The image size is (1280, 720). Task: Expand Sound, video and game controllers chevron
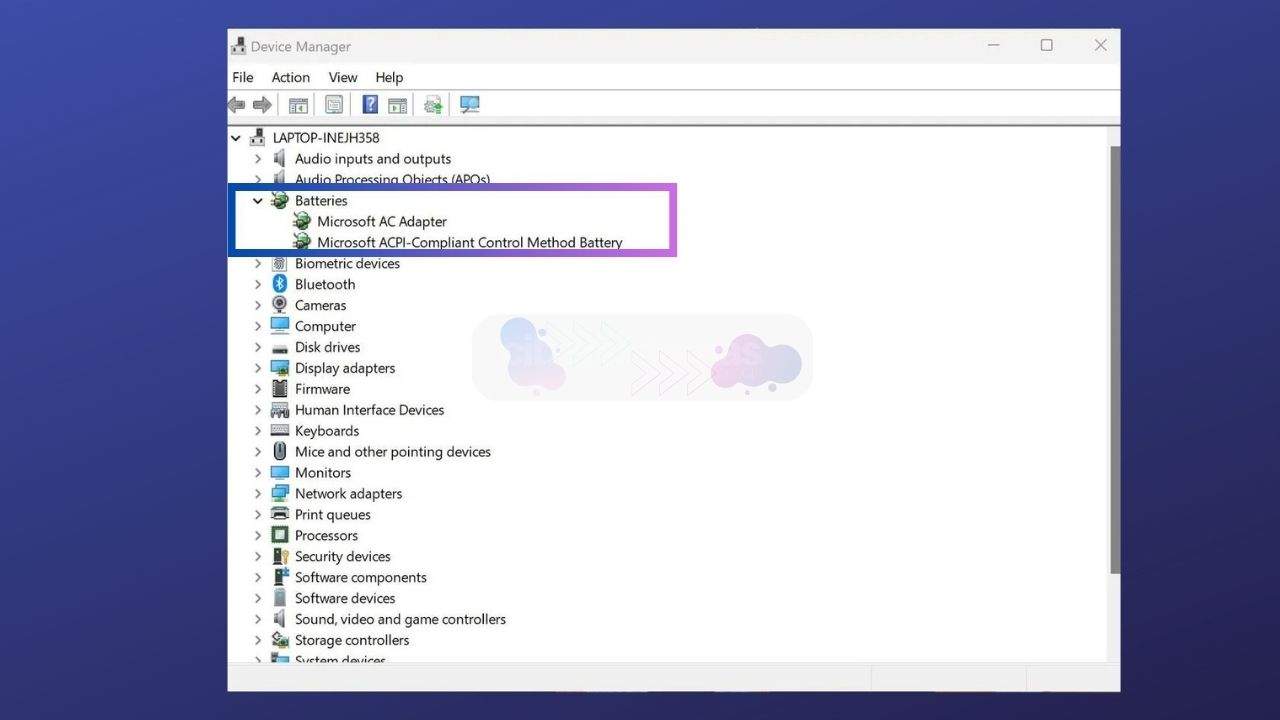257,620
